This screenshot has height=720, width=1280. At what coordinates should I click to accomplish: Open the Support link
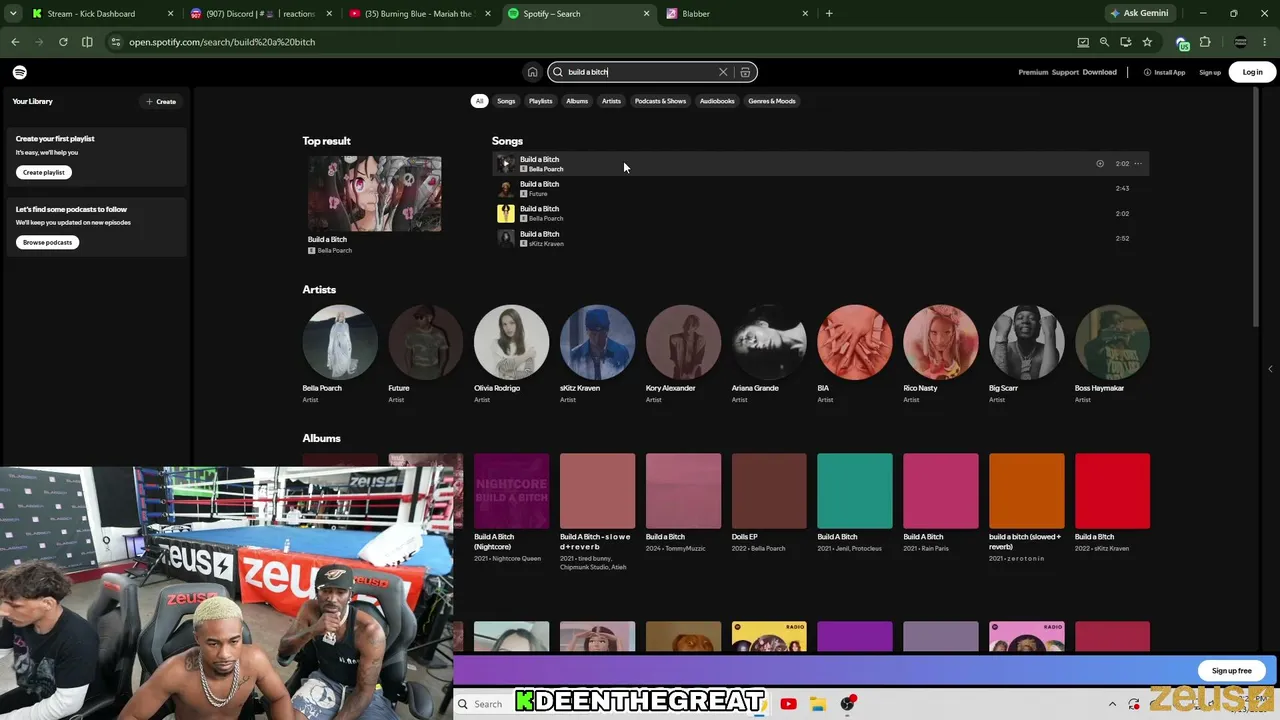click(1065, 72)
